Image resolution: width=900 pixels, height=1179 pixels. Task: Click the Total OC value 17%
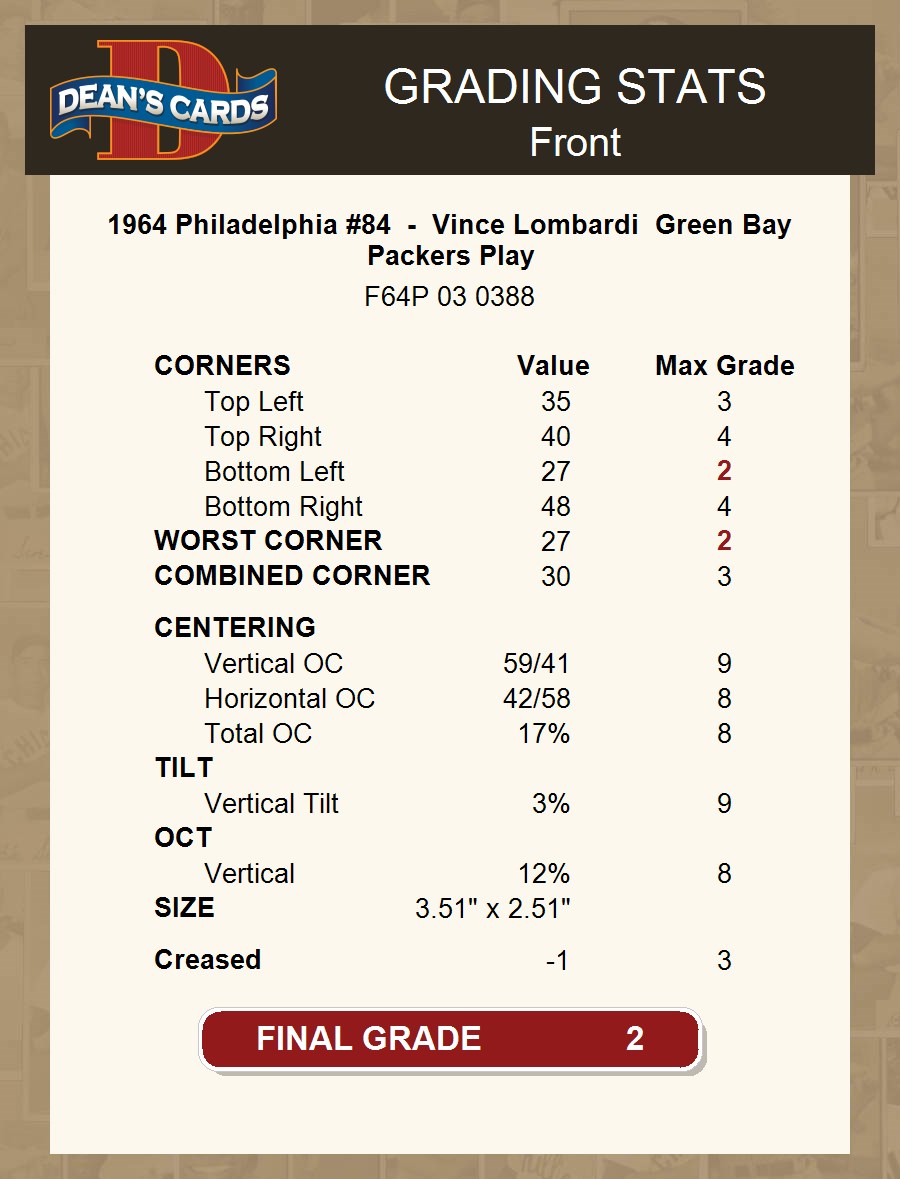coord(544,734)
